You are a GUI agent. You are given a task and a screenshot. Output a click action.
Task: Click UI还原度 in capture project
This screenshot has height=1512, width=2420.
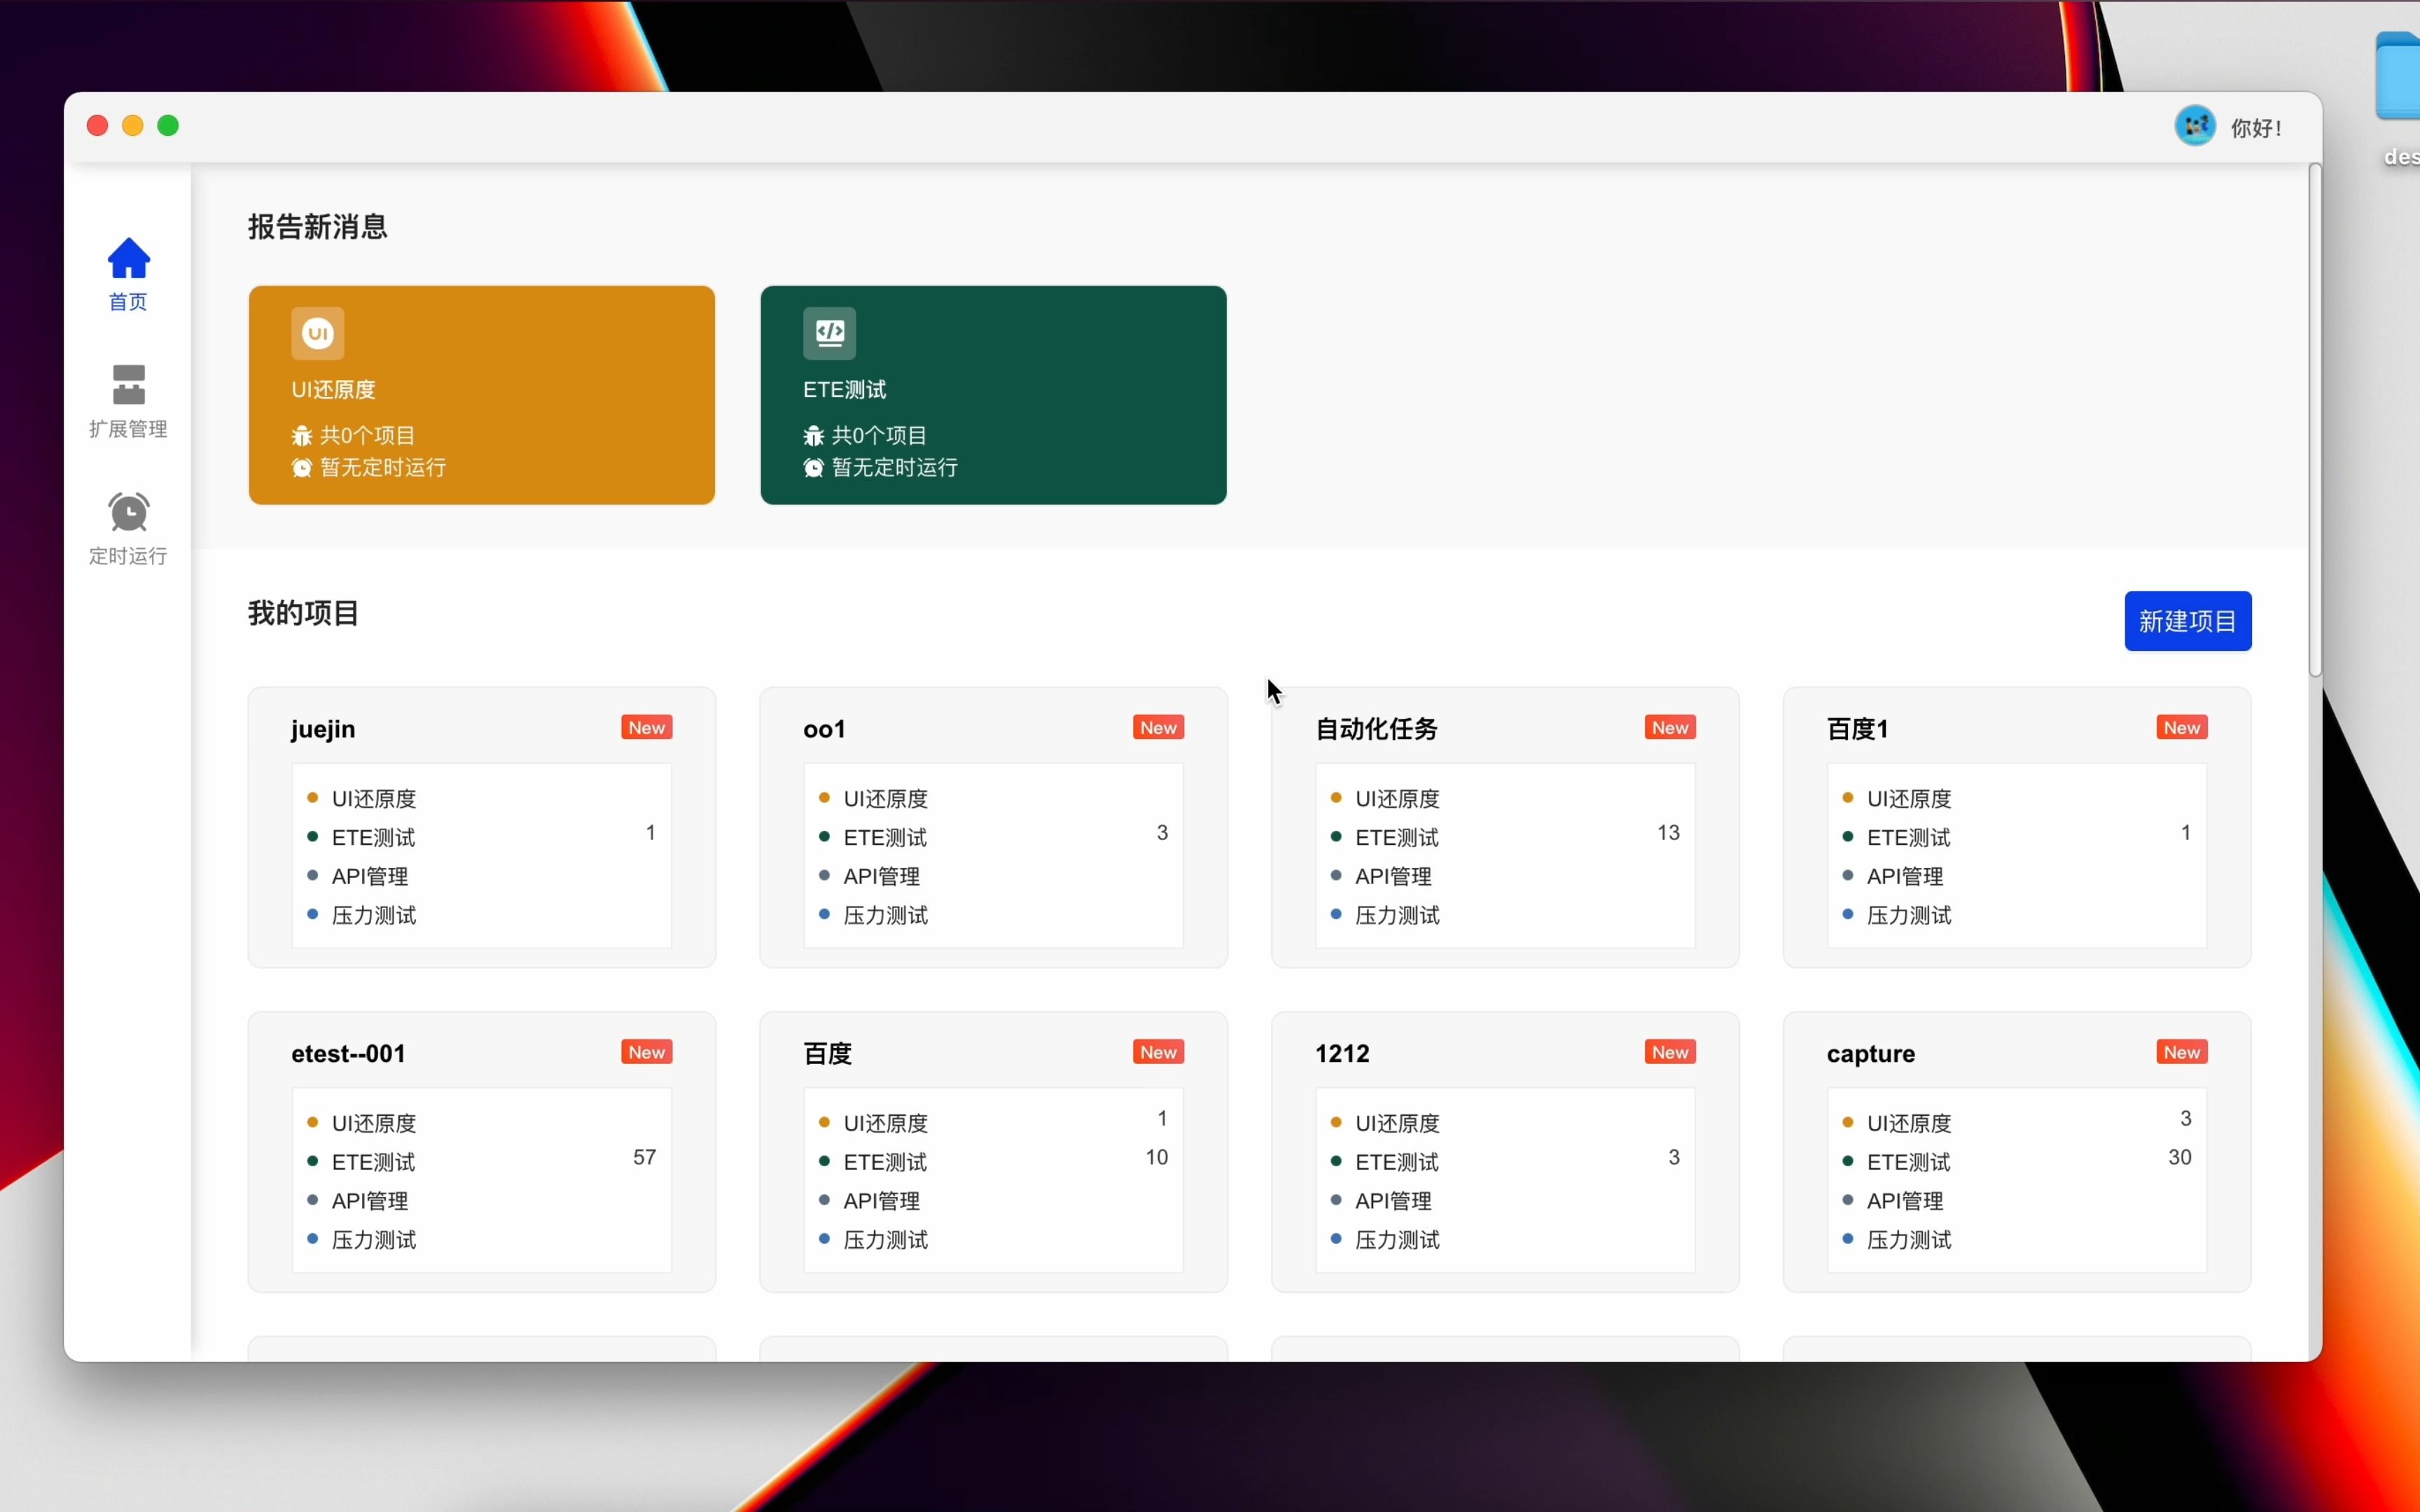click(1910, 1123)
